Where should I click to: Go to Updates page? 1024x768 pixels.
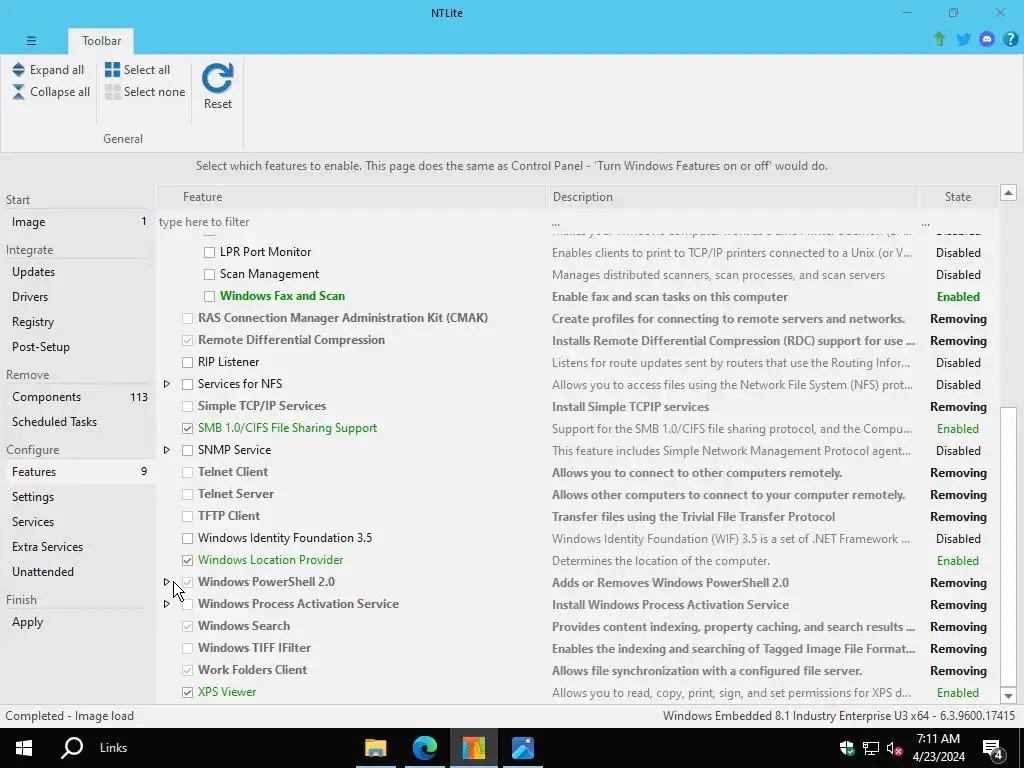(x=78, y=272)
